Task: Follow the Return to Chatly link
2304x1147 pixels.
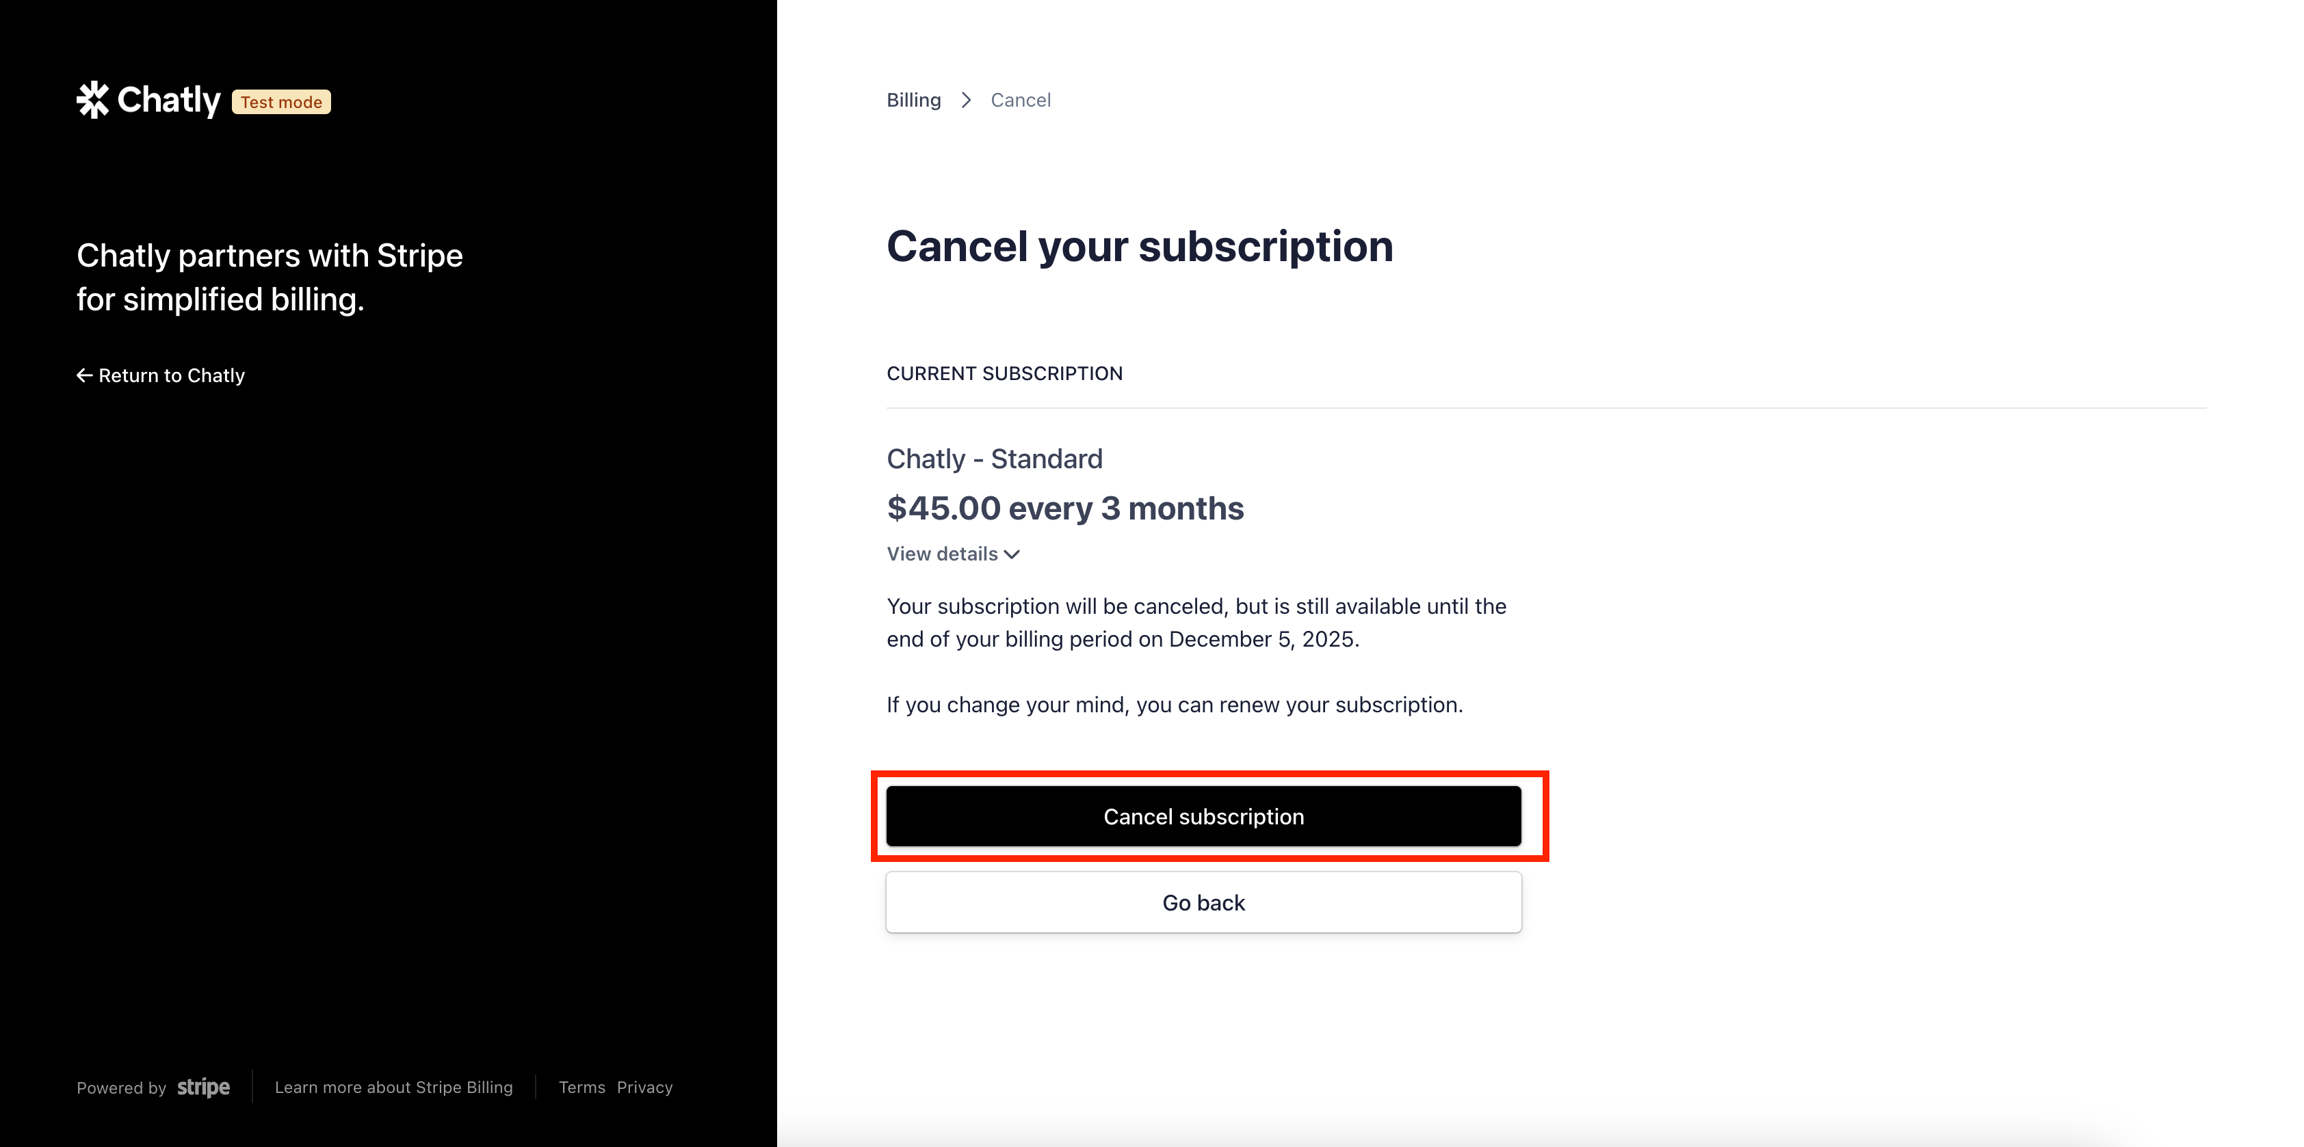Action: [x=171, y=376]
